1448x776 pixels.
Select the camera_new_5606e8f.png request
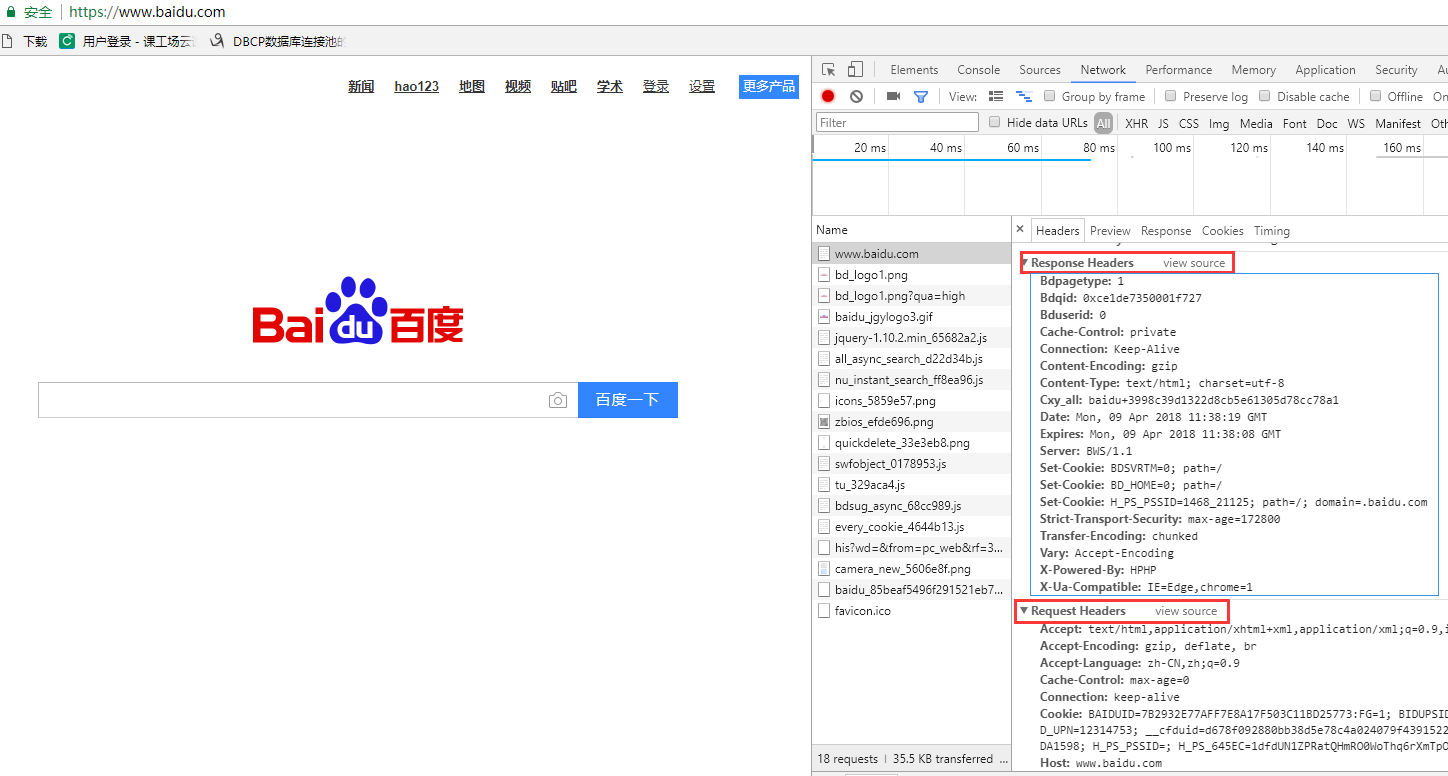pyautogui.click(x=912, y=569)
